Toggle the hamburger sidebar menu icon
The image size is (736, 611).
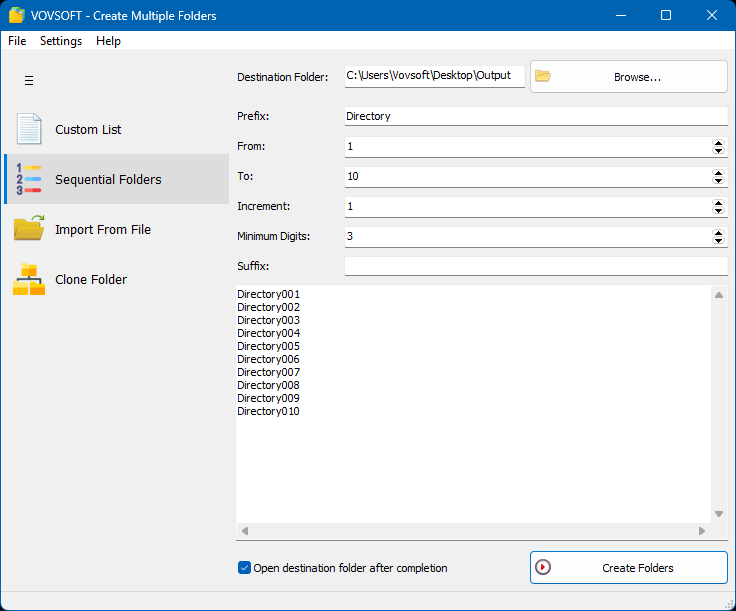tap(29, 81)
